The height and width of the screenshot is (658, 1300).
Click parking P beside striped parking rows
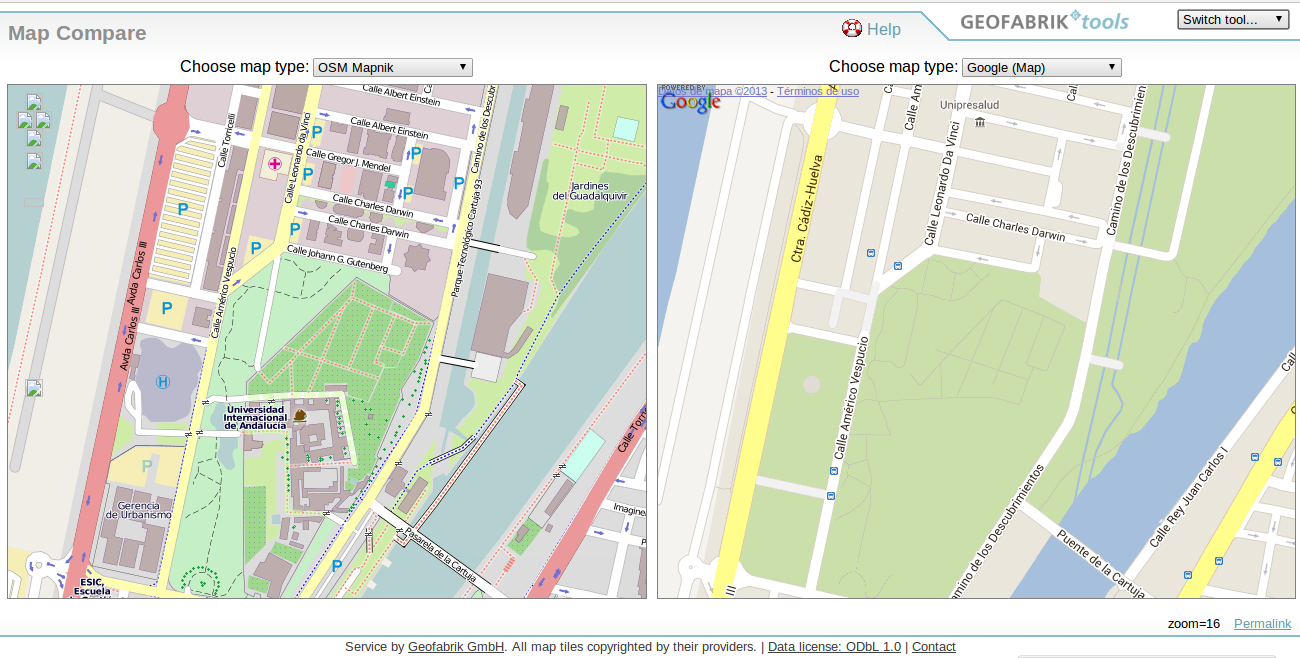183,209
